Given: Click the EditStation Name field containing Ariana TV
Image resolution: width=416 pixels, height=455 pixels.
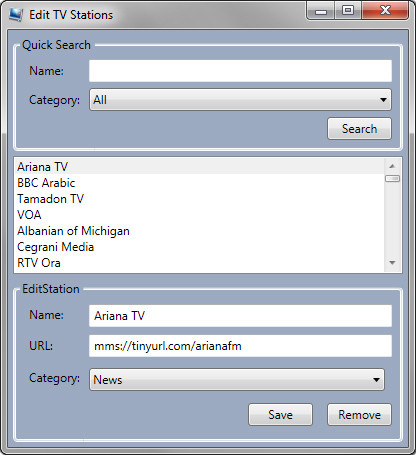Looking at the screenshot, I should [x=240, y=316].
